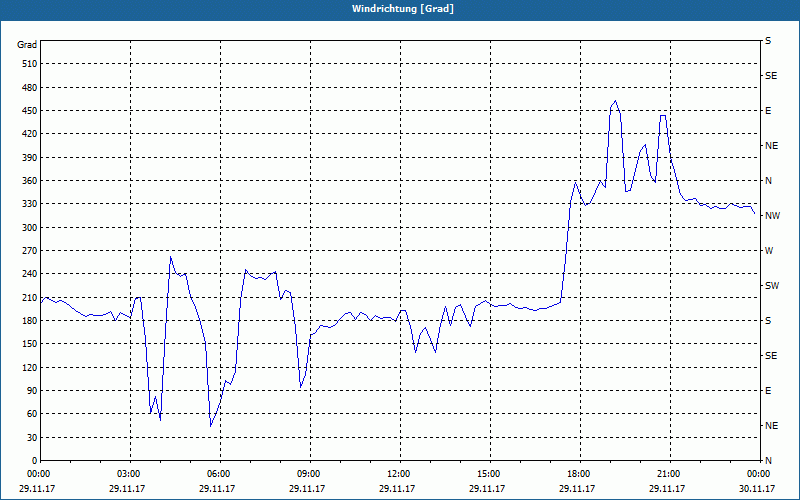Screen dimensions: 800x500
Task: Click the "29.11.17" date under "18:00"
Action: [577, 488]
